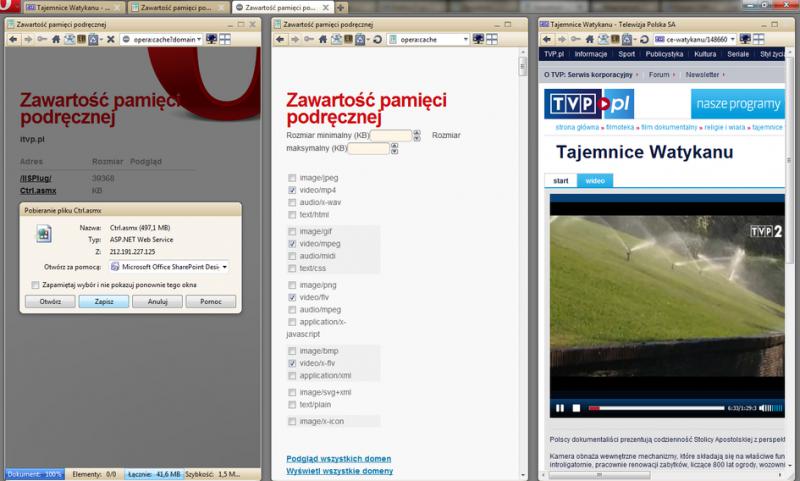Click Pomoc button in download dialog
Screen dimensions: 800x481
click(x=211, y=301)
